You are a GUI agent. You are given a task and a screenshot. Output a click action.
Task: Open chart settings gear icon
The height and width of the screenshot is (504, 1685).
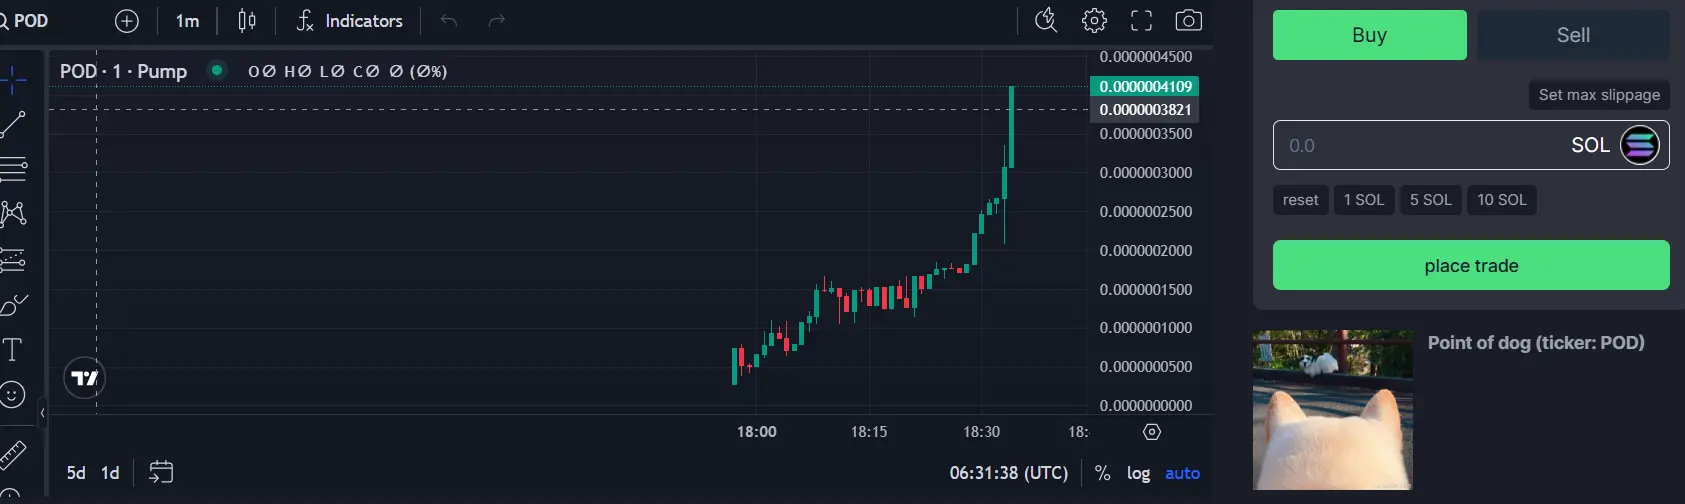click(x=1094, y=21)
